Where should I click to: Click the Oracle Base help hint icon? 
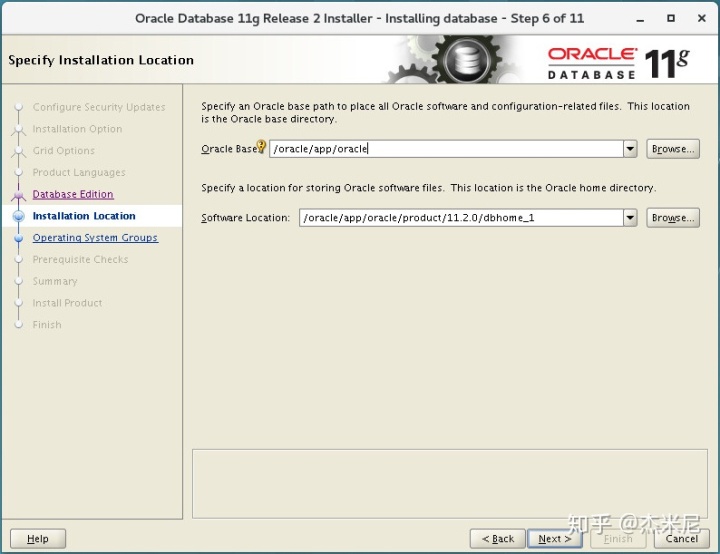[261, 147]
